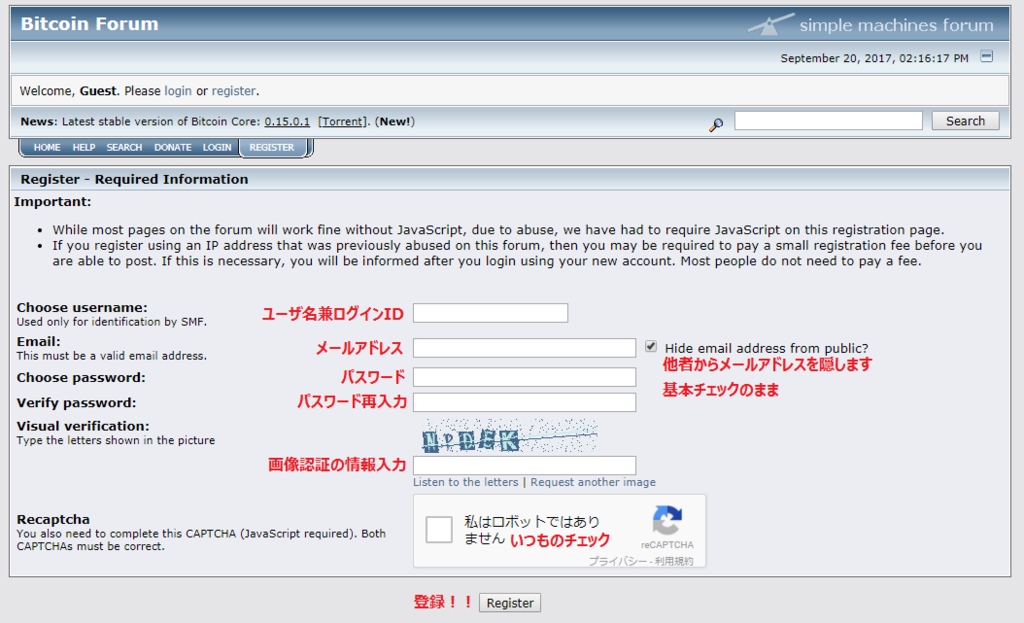Check the reCAPTCHA I'm not a robot box

point(439,530)
